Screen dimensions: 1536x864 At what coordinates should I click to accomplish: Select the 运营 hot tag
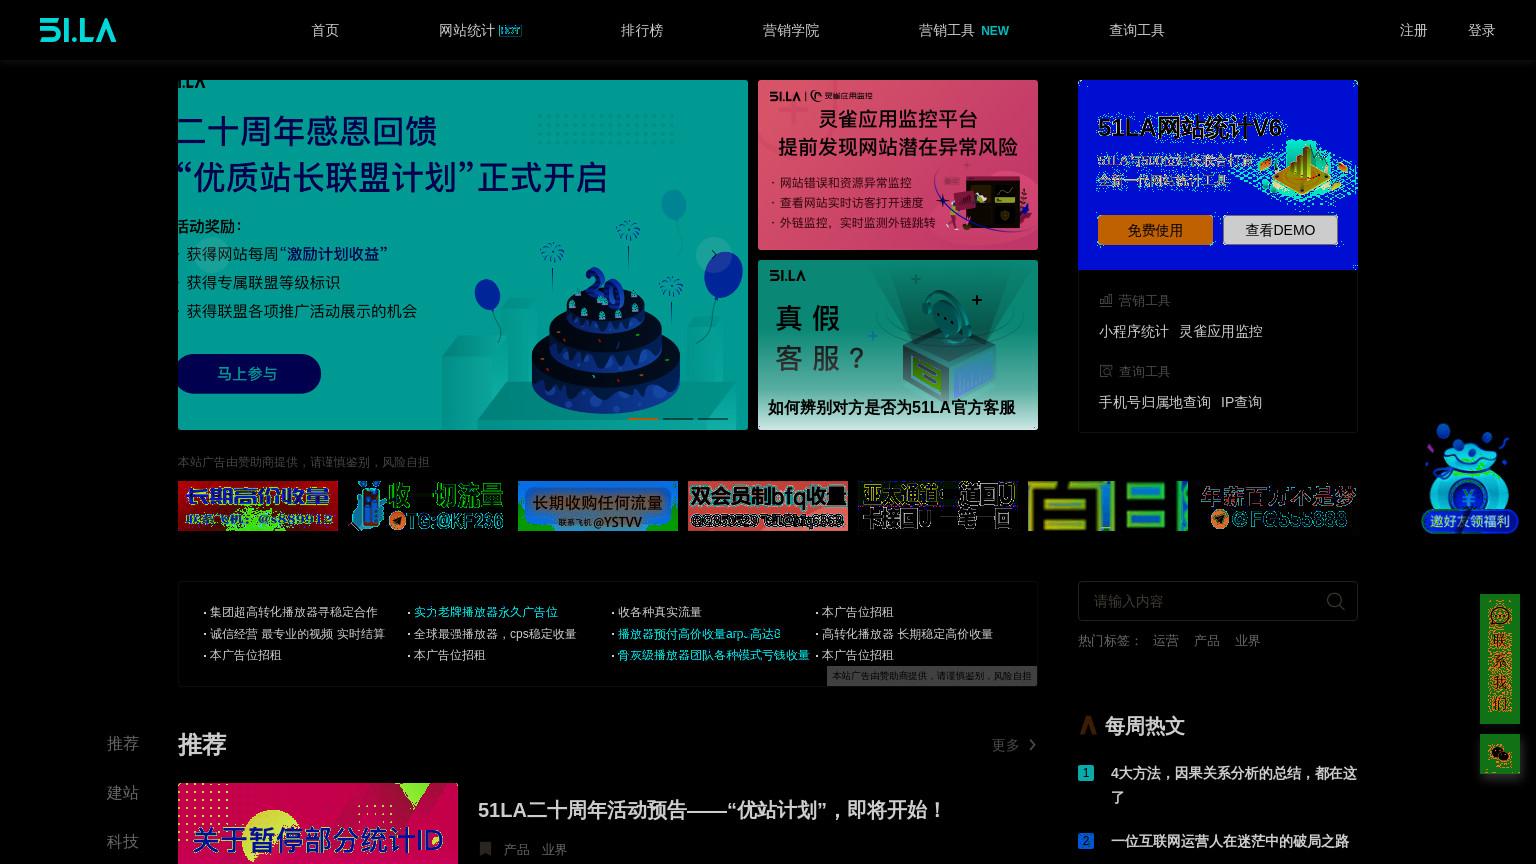(x=1166, y=641)
